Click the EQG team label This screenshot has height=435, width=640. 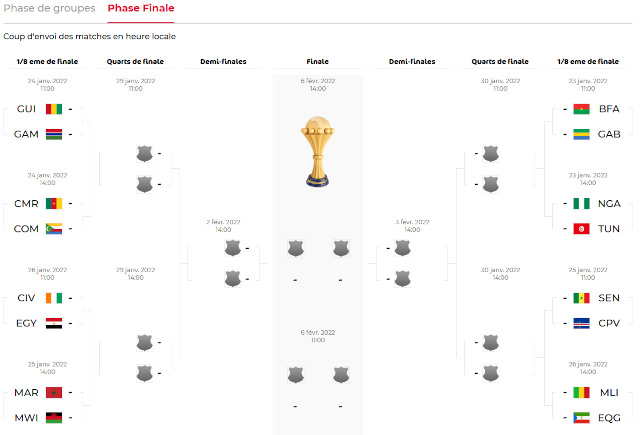[609, 418]
